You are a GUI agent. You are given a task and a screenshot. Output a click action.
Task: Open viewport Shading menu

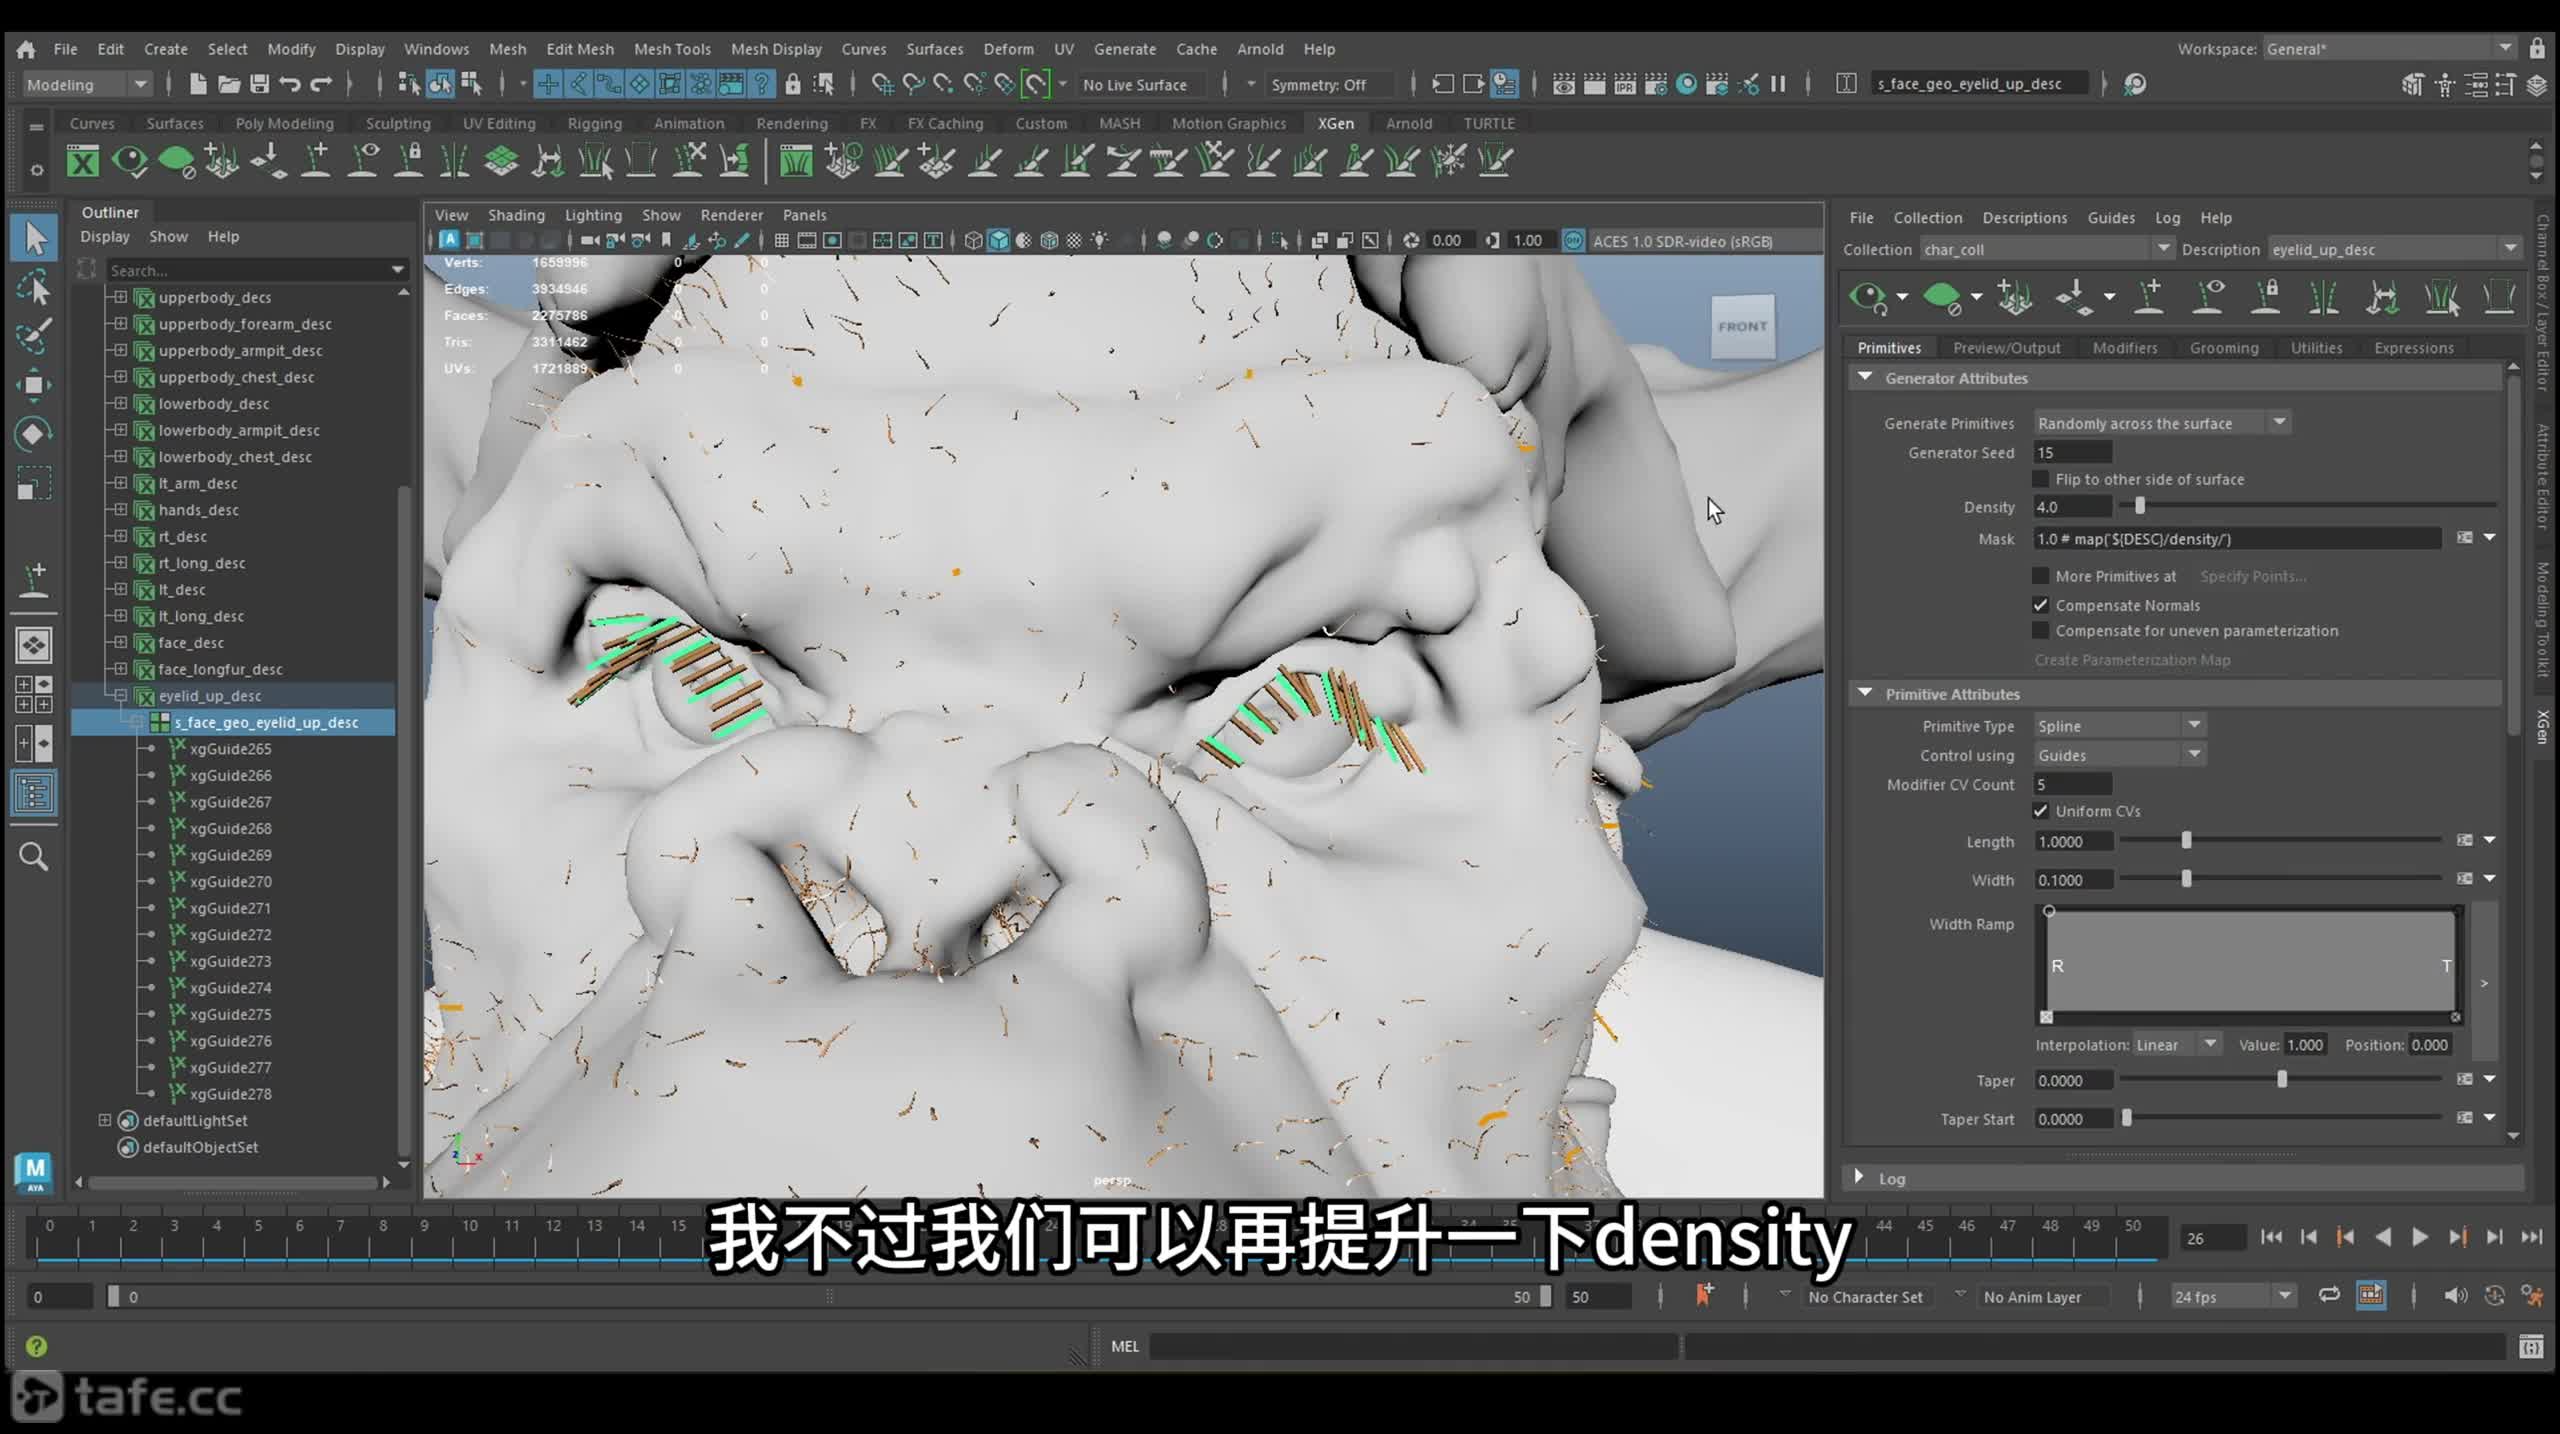(x=516, y=215)
